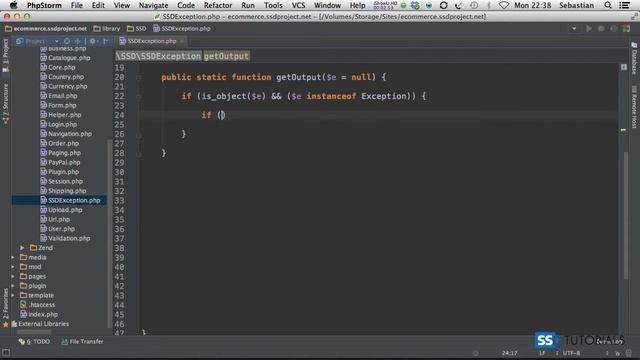Click the Debug button in the toolbar
Image resolution: width=640 pixels, height=360 pixels.
(601, 29)
